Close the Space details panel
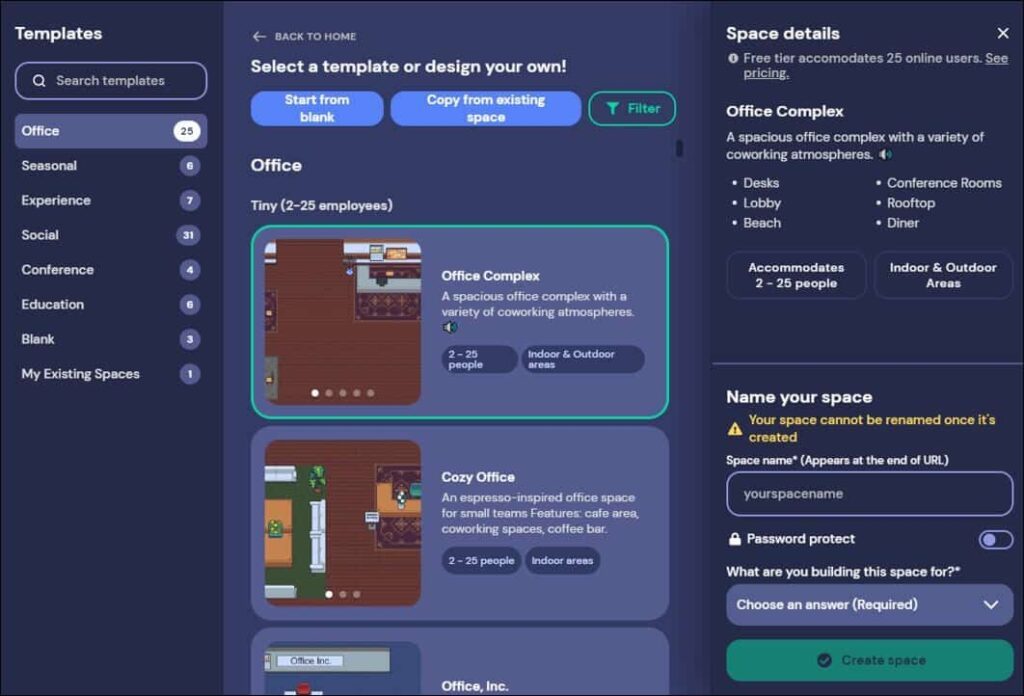 [1002, 33]
